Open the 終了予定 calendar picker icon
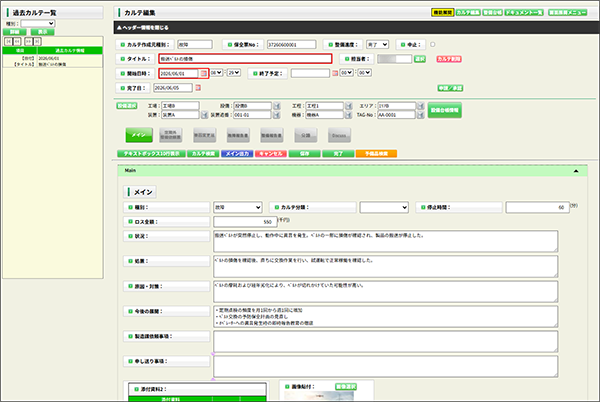Screen dimensions: 600x402 coord(335,73)
